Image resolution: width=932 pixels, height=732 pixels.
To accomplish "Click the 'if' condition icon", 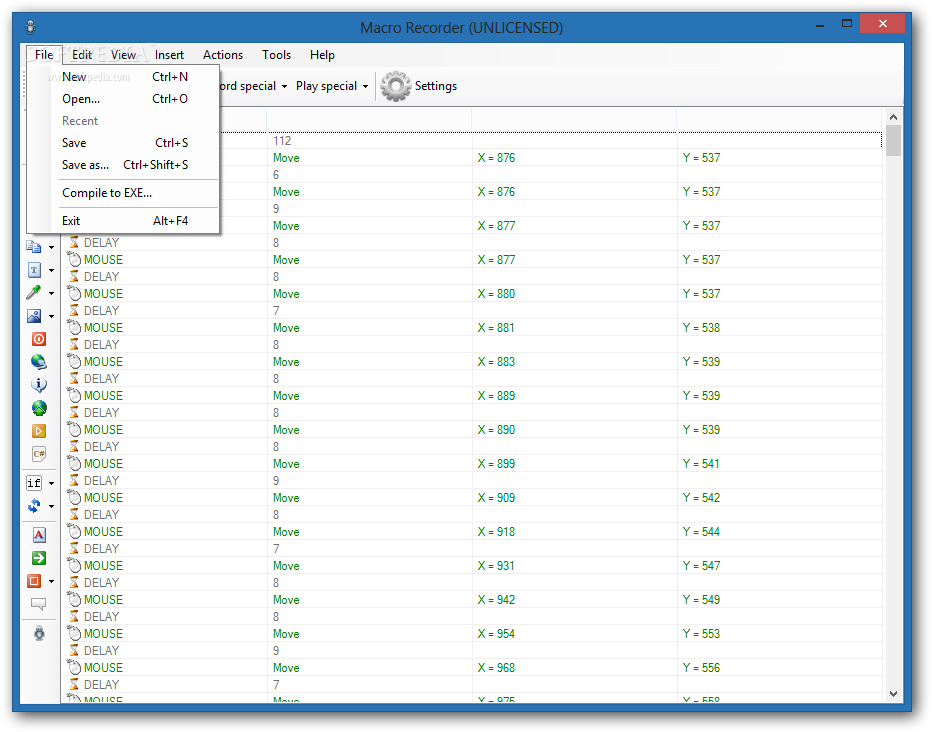I will [34, 483].
